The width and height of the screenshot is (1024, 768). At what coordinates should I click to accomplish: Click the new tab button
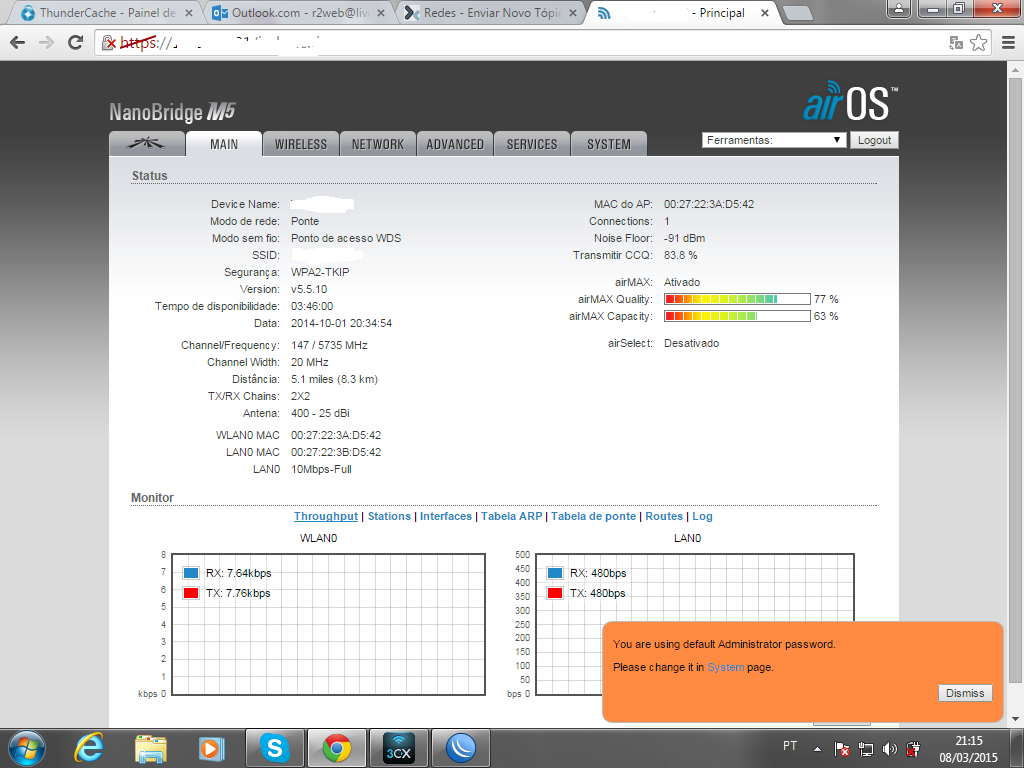point(797,12)
